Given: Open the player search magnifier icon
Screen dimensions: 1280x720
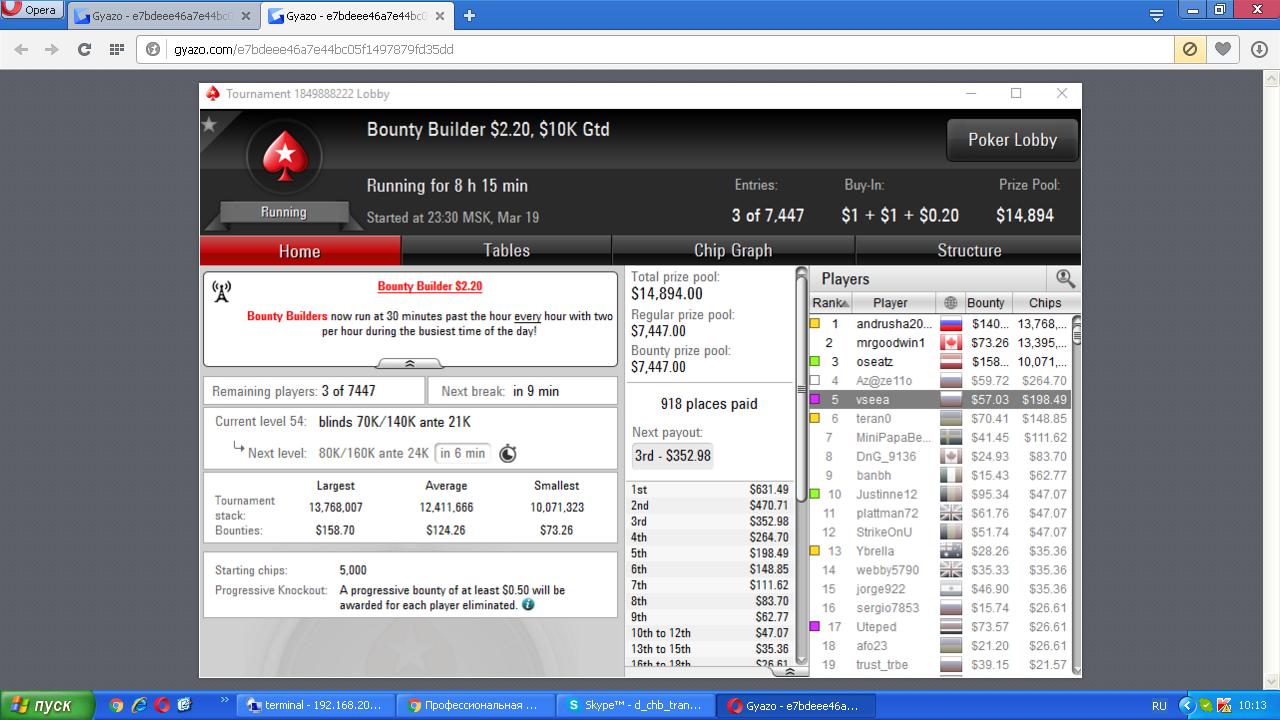Looking at the screenshot, I should [x=1065, y=279].
